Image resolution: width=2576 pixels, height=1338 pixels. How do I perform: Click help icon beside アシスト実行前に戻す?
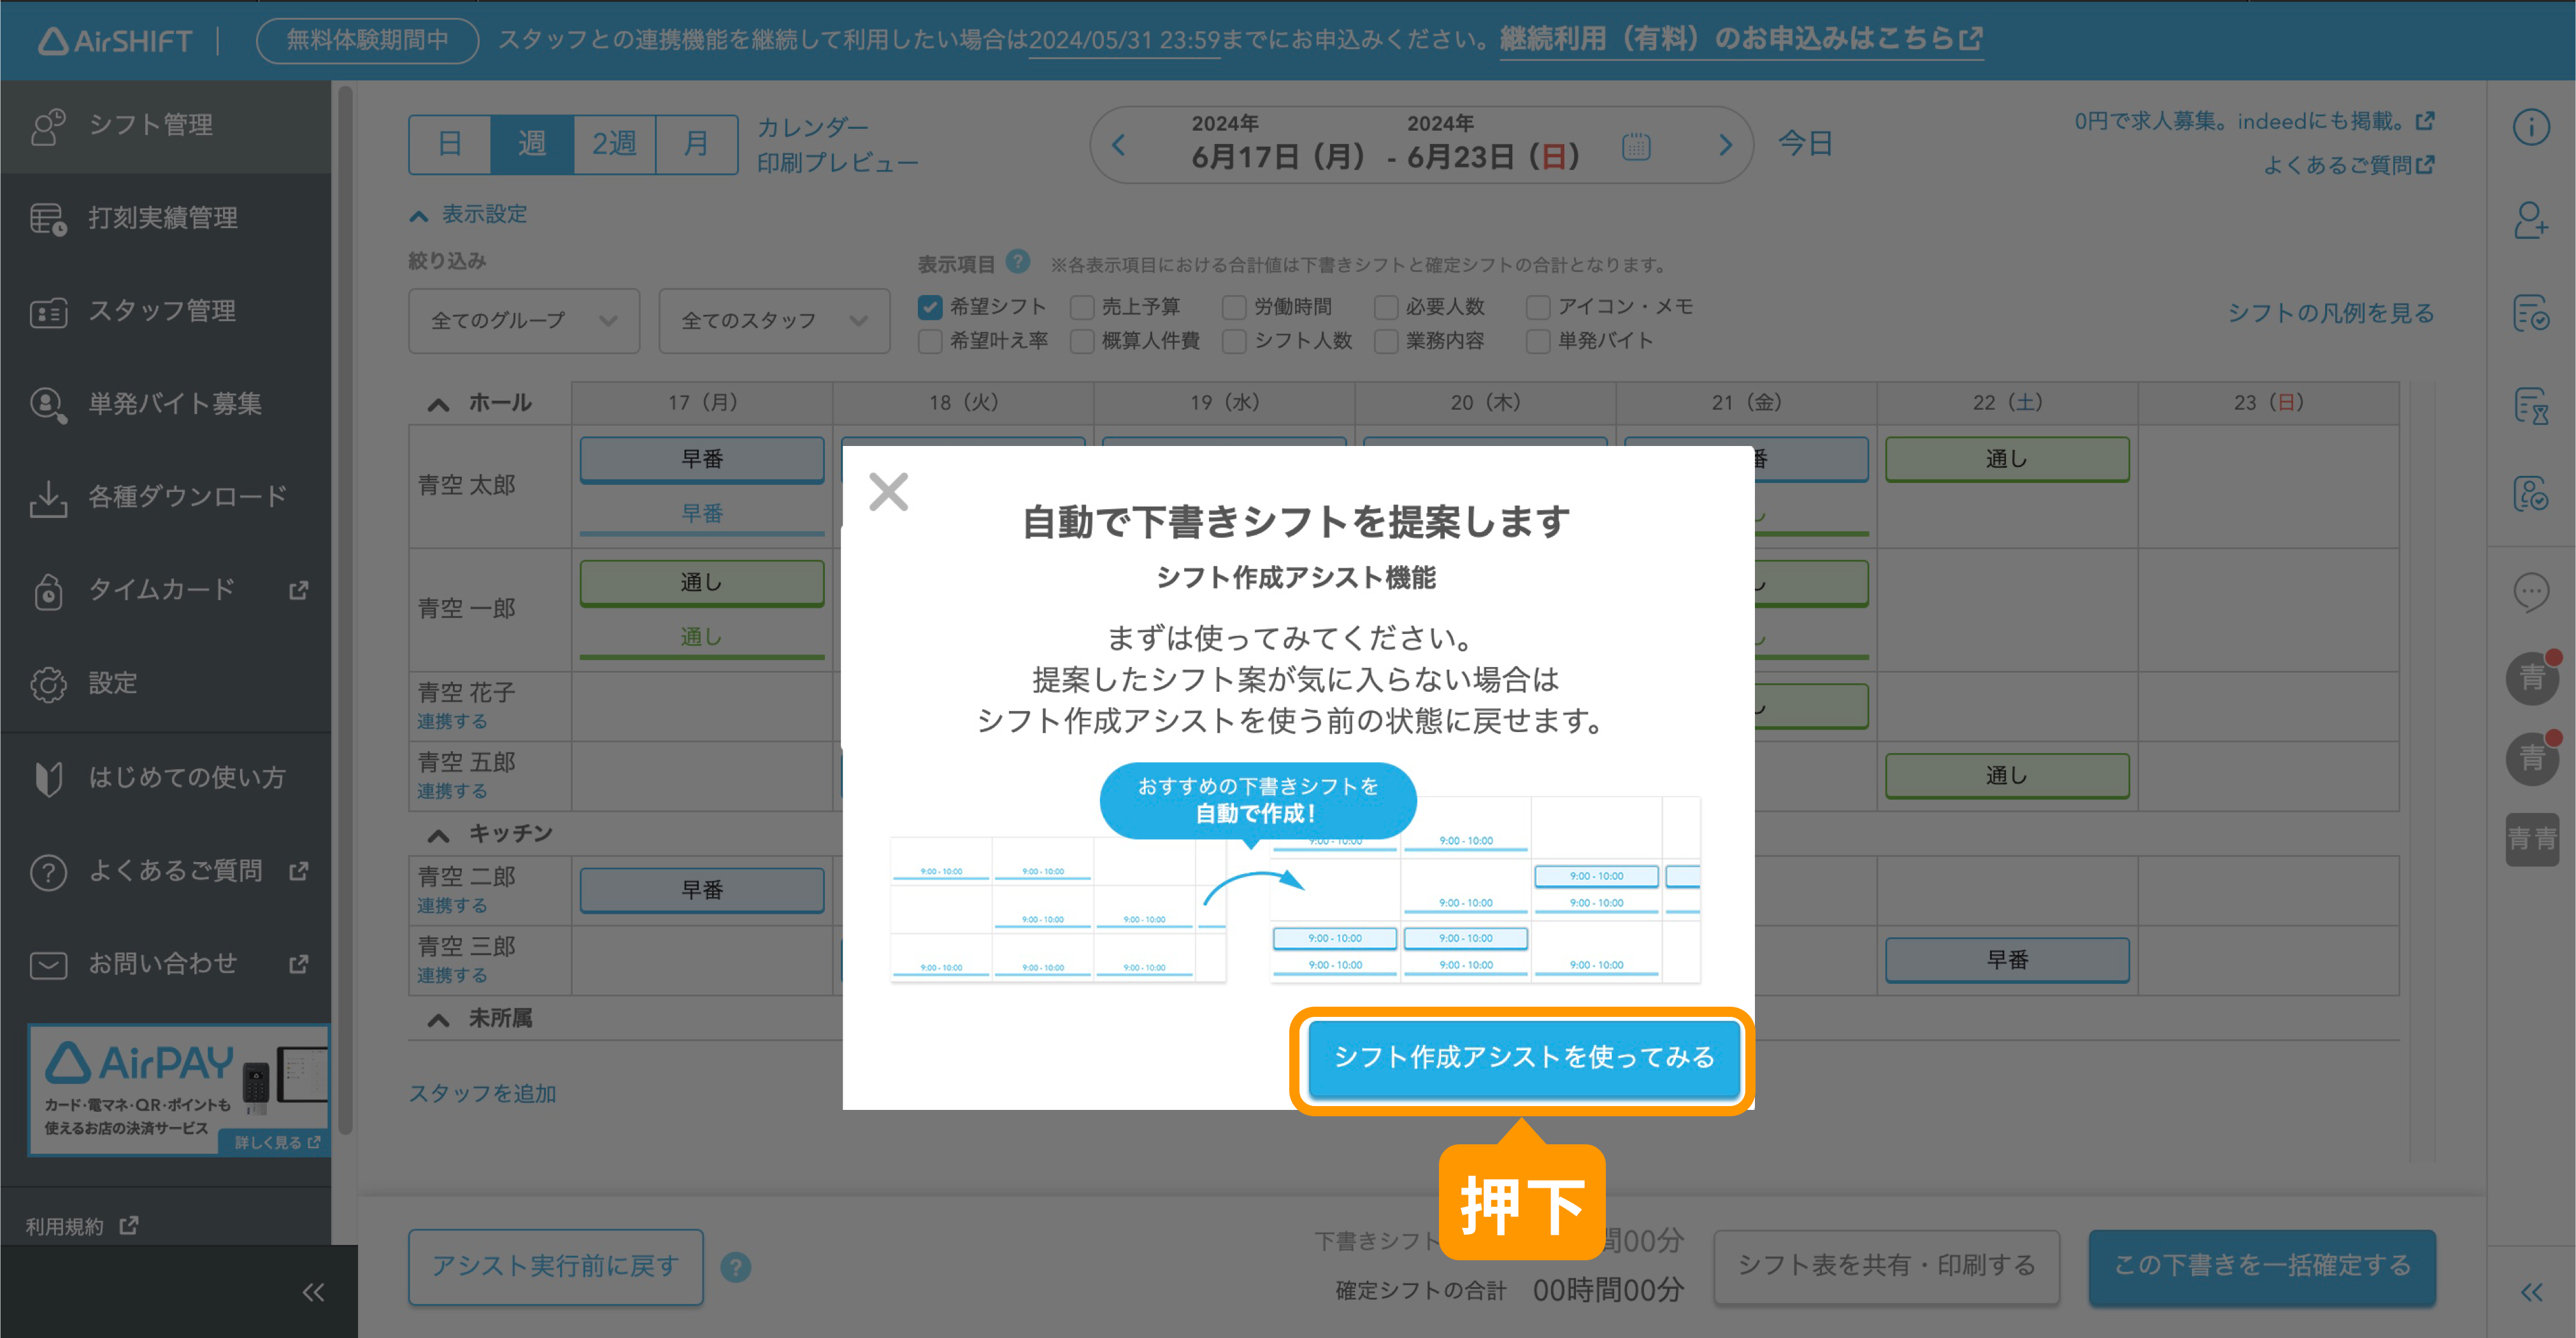tap(735, 1268)
